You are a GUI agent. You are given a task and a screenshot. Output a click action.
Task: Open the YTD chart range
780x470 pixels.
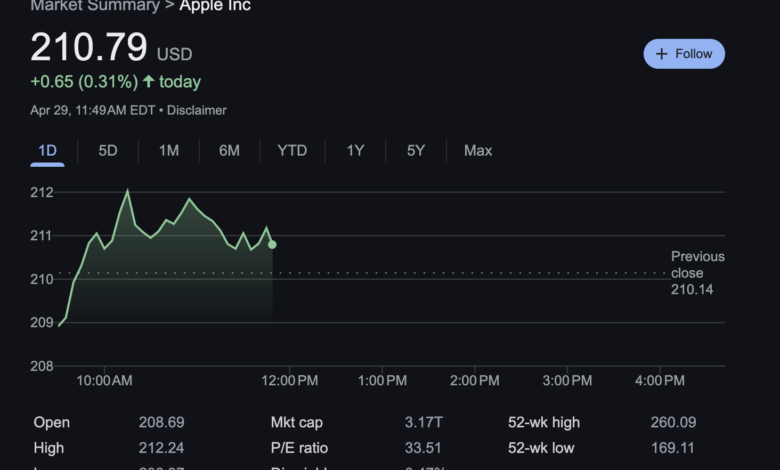(x=292, y=151)
